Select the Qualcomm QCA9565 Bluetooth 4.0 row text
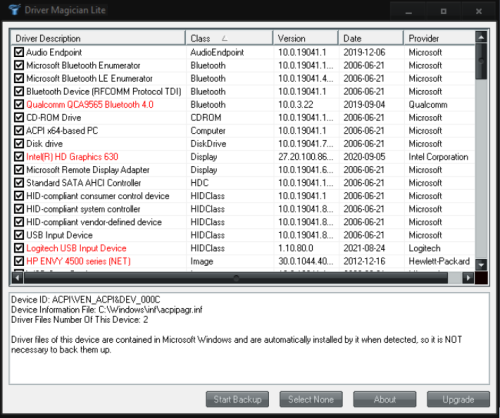Viewport: 500px width, 418px height. click(90, 105)
